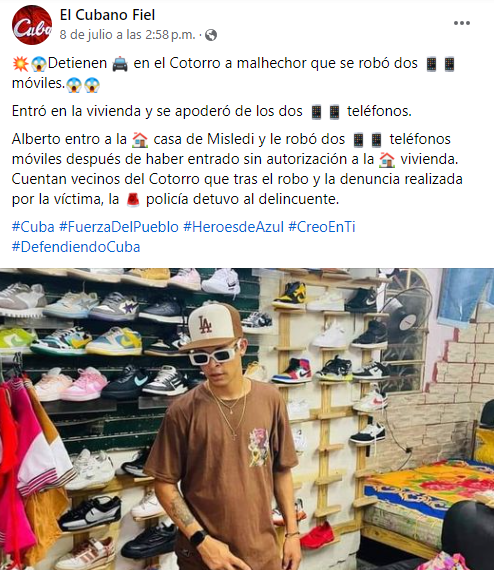The height and width of the screenshot is (570, 494).
Task: Click the red police siren emoji
Action: pyautogui.click(x=133, y=200)
